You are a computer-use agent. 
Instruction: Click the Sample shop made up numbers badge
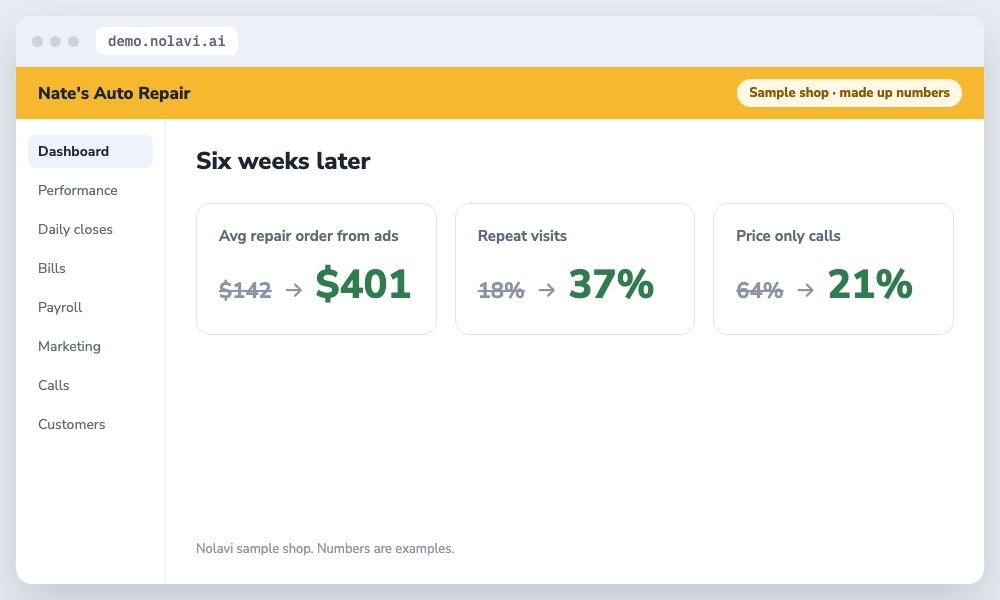tap(849, 92)
